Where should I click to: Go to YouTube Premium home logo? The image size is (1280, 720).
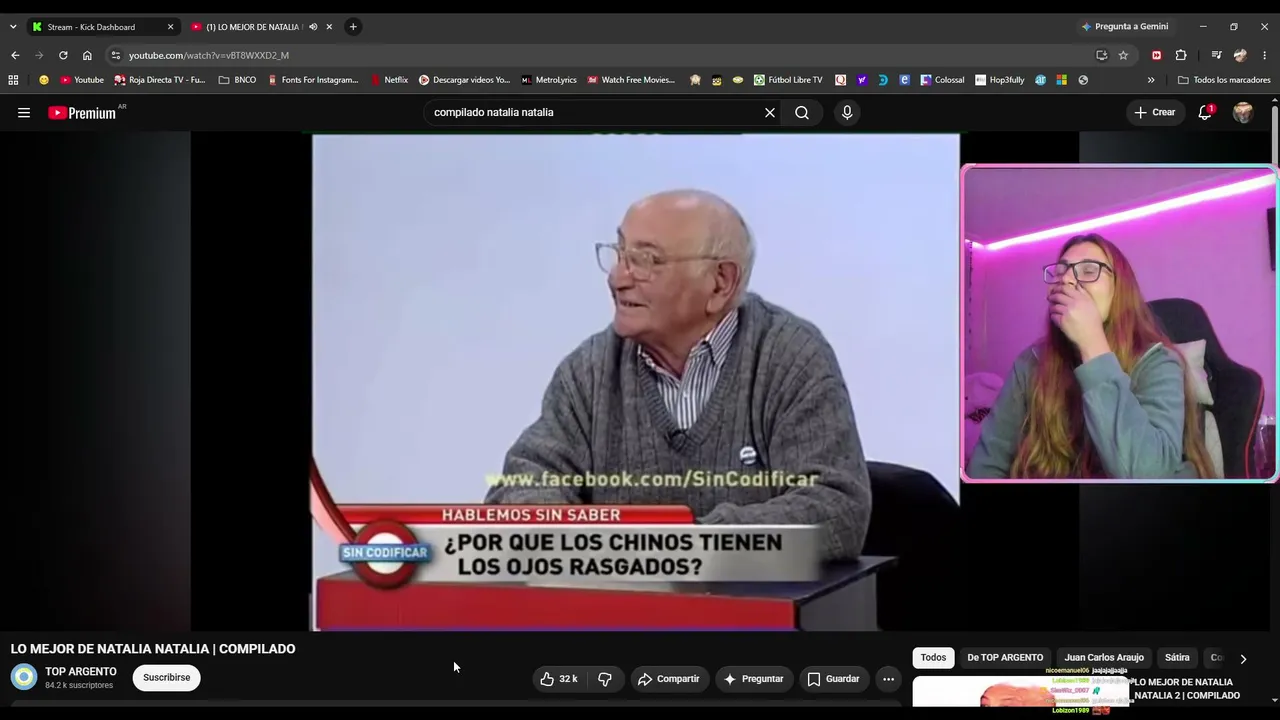tap(82, 113)
